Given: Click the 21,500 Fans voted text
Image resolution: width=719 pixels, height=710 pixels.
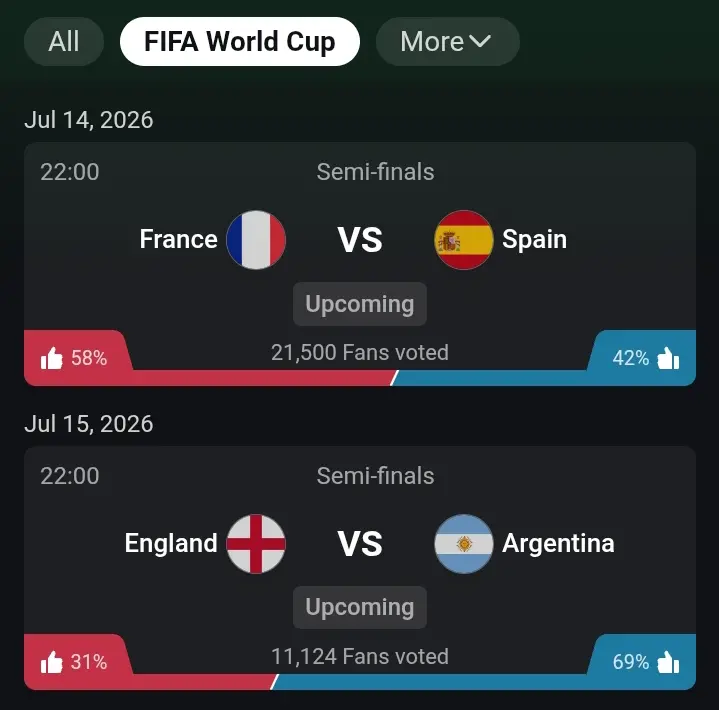Looking at the screenshot, I should click(360, 353).
